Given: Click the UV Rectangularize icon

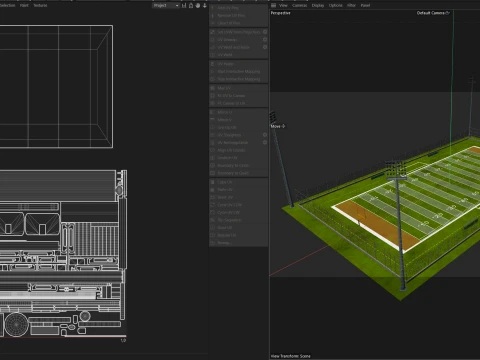Looking at the screenshot, I should pyautogui.click(x=213, y=143).
